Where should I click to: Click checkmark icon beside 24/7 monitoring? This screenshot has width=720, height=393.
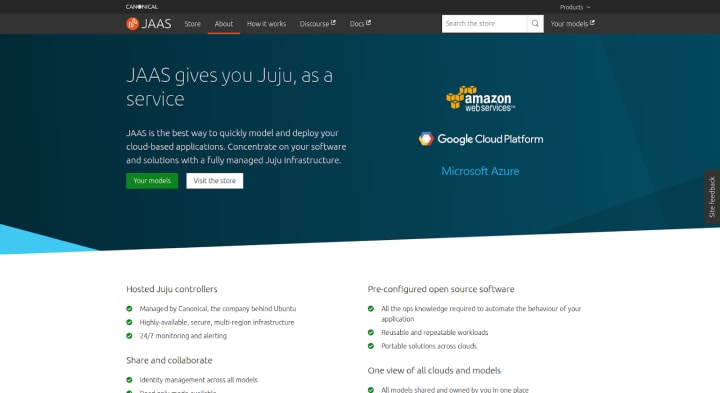(129, 336)
